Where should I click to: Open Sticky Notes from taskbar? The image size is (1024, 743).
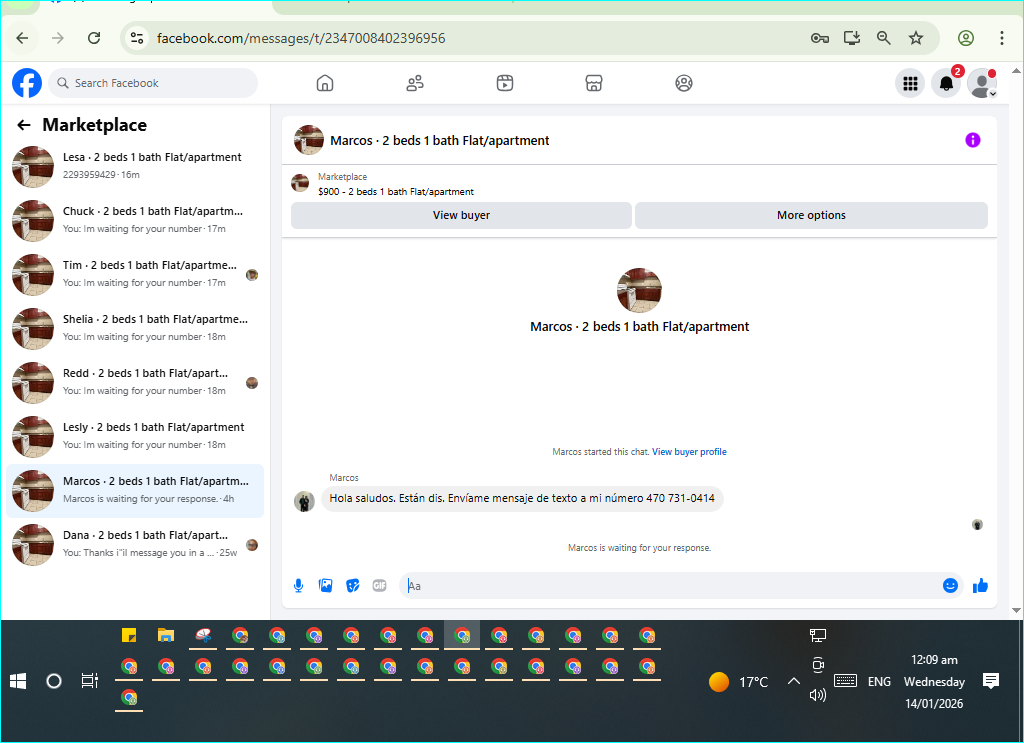pyautogui.click(x=129, y=635)
